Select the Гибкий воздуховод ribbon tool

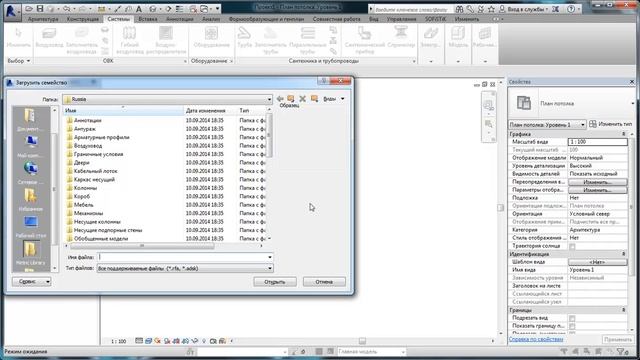pos(130,40)
